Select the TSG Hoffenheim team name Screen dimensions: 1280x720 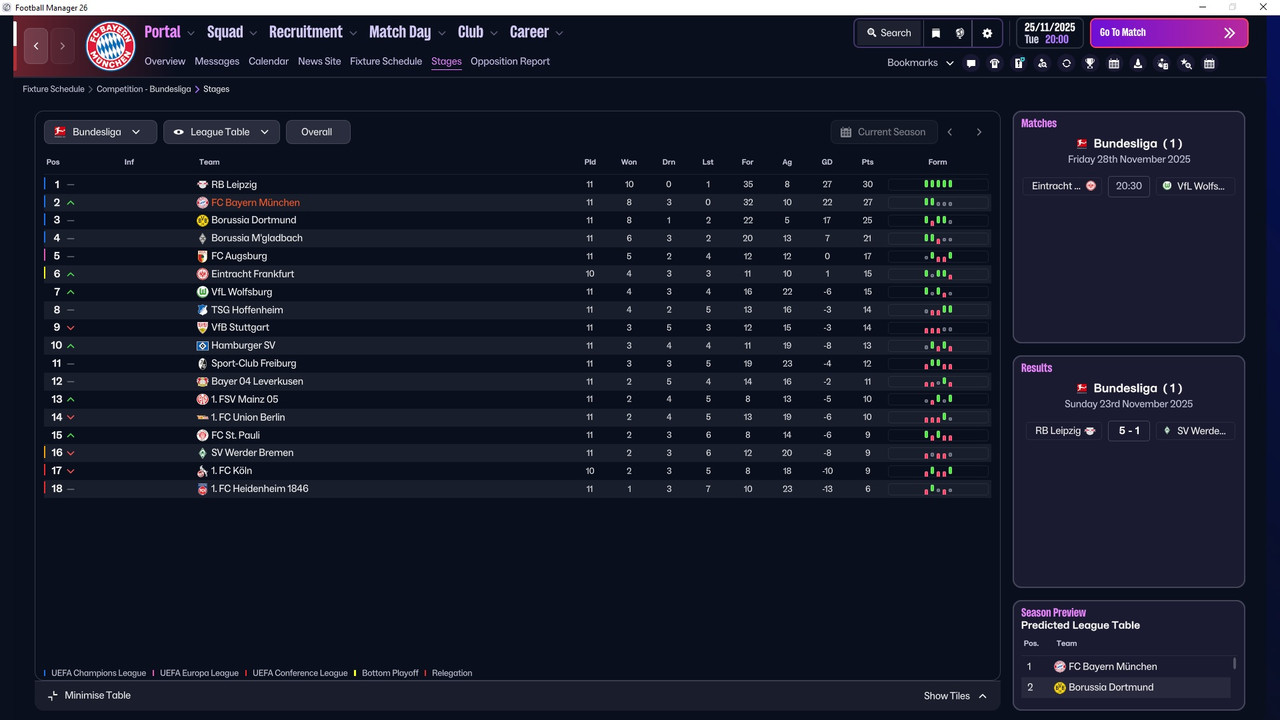(247, 310)
